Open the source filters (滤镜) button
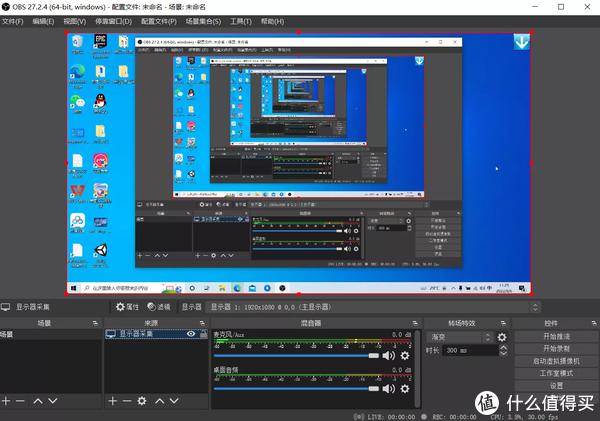 point(159,307)
